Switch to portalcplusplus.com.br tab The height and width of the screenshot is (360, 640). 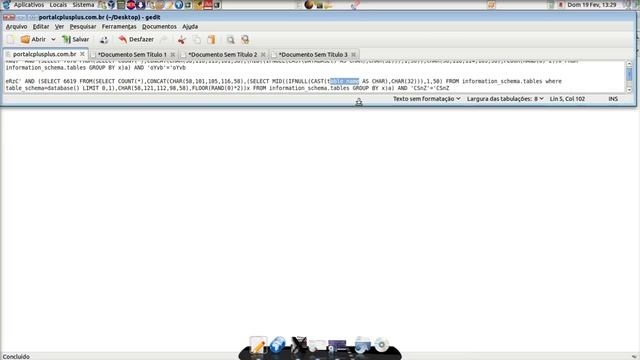point(44,54)
